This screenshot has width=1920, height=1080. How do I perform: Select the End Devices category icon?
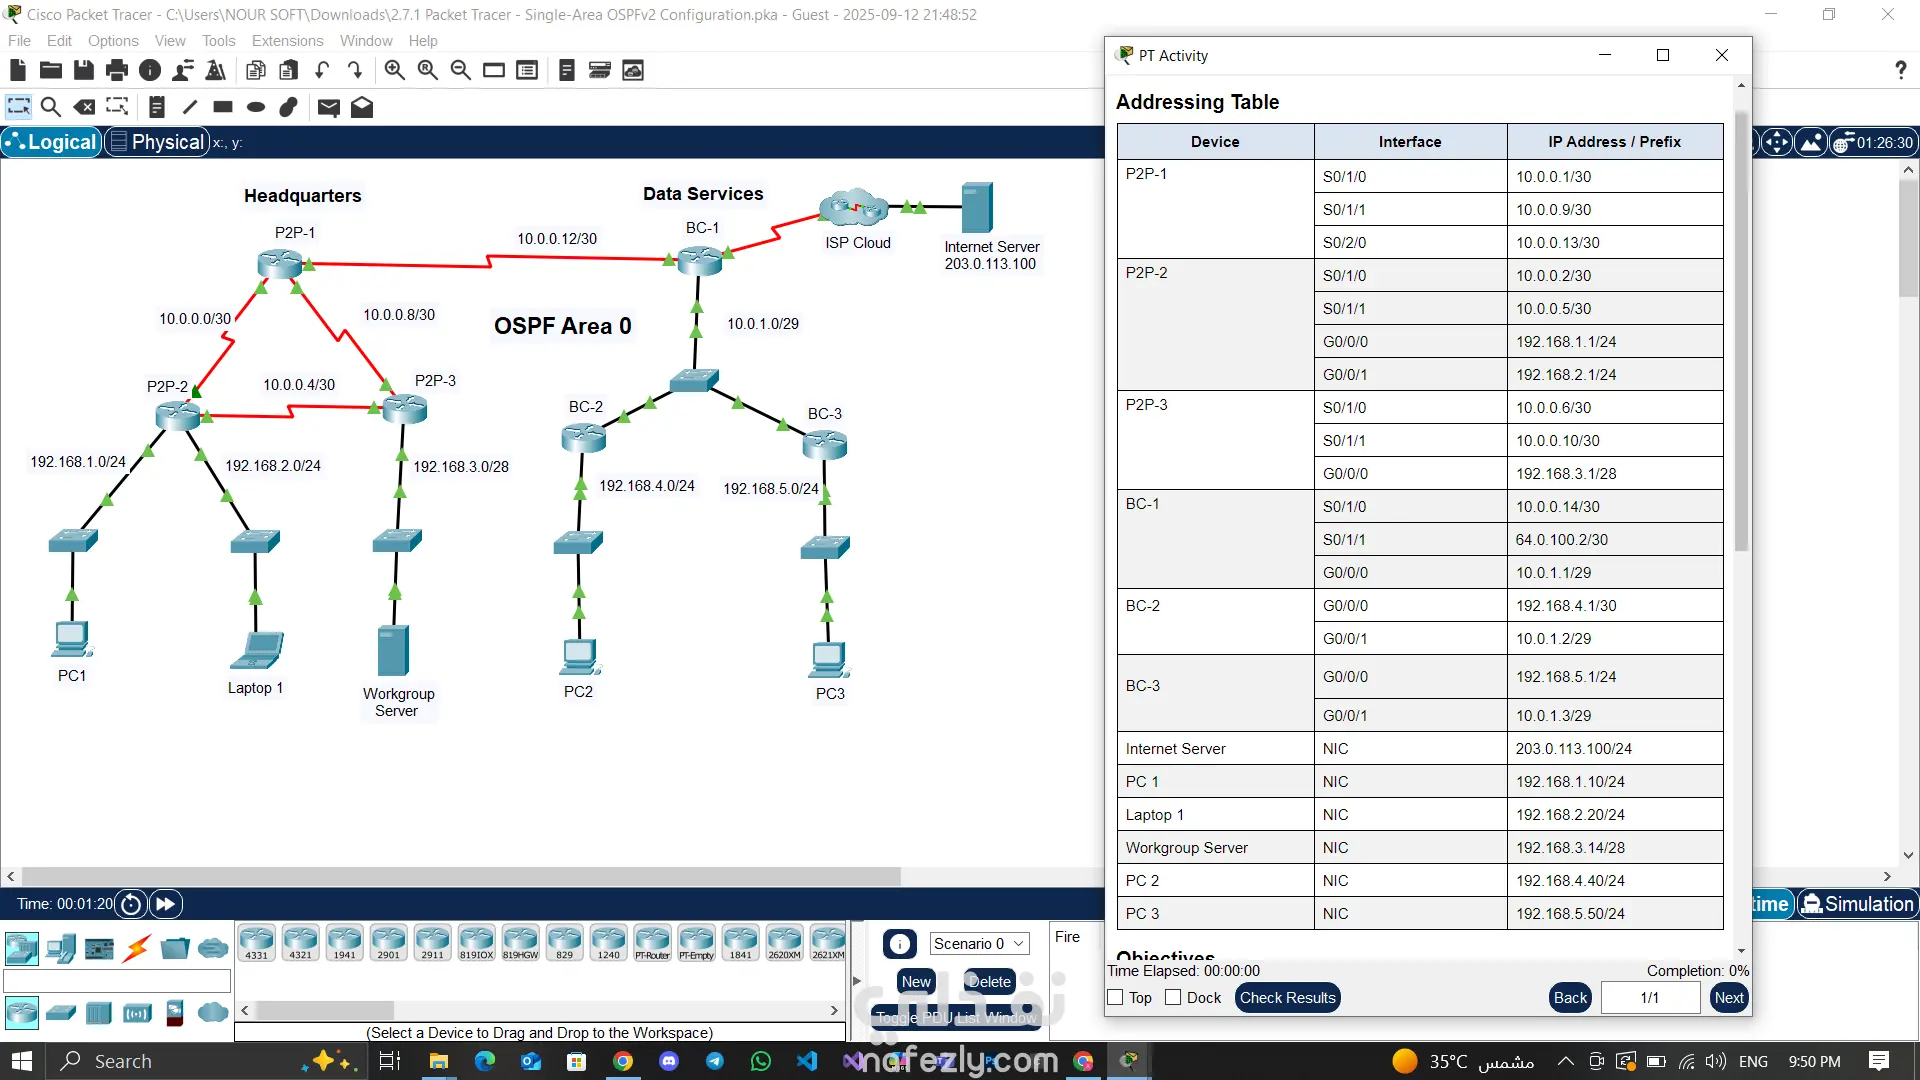(60, 948)
